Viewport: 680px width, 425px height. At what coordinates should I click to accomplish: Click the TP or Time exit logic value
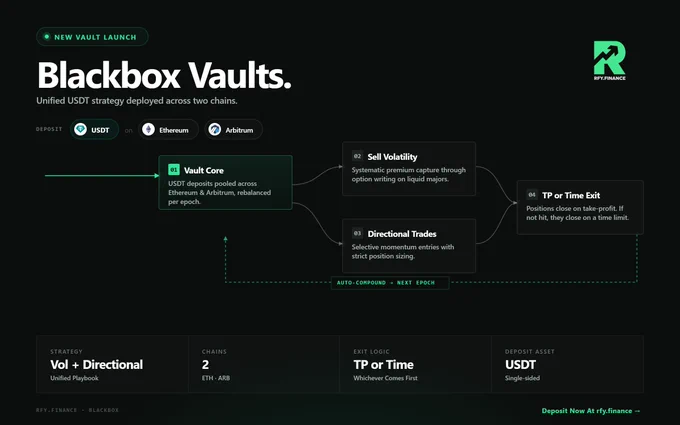[383, 365]
